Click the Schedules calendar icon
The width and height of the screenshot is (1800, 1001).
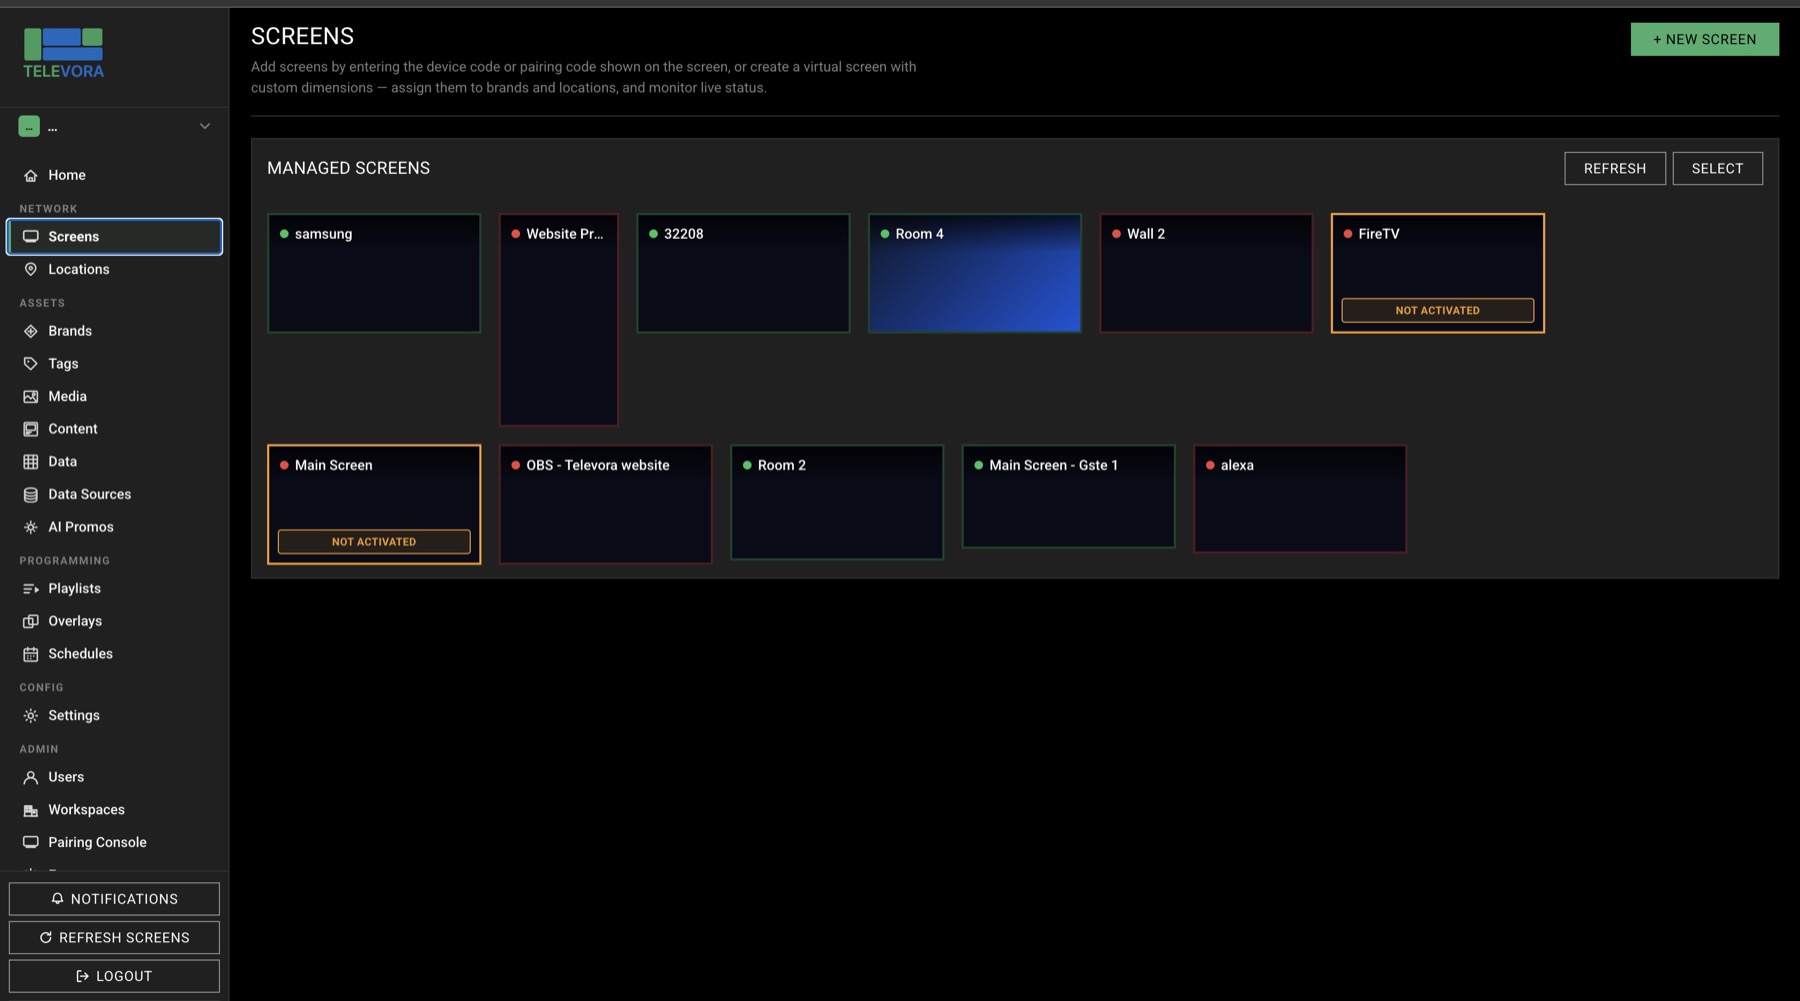click(31, 654)
